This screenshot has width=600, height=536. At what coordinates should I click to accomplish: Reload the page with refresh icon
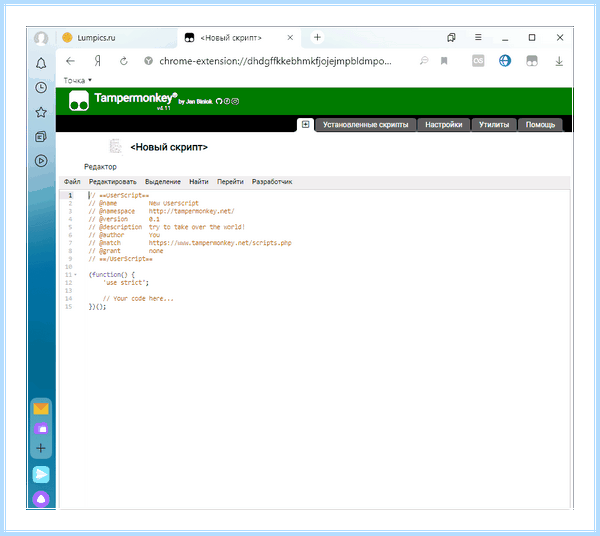pyautogui.click(x=124, y=61)
